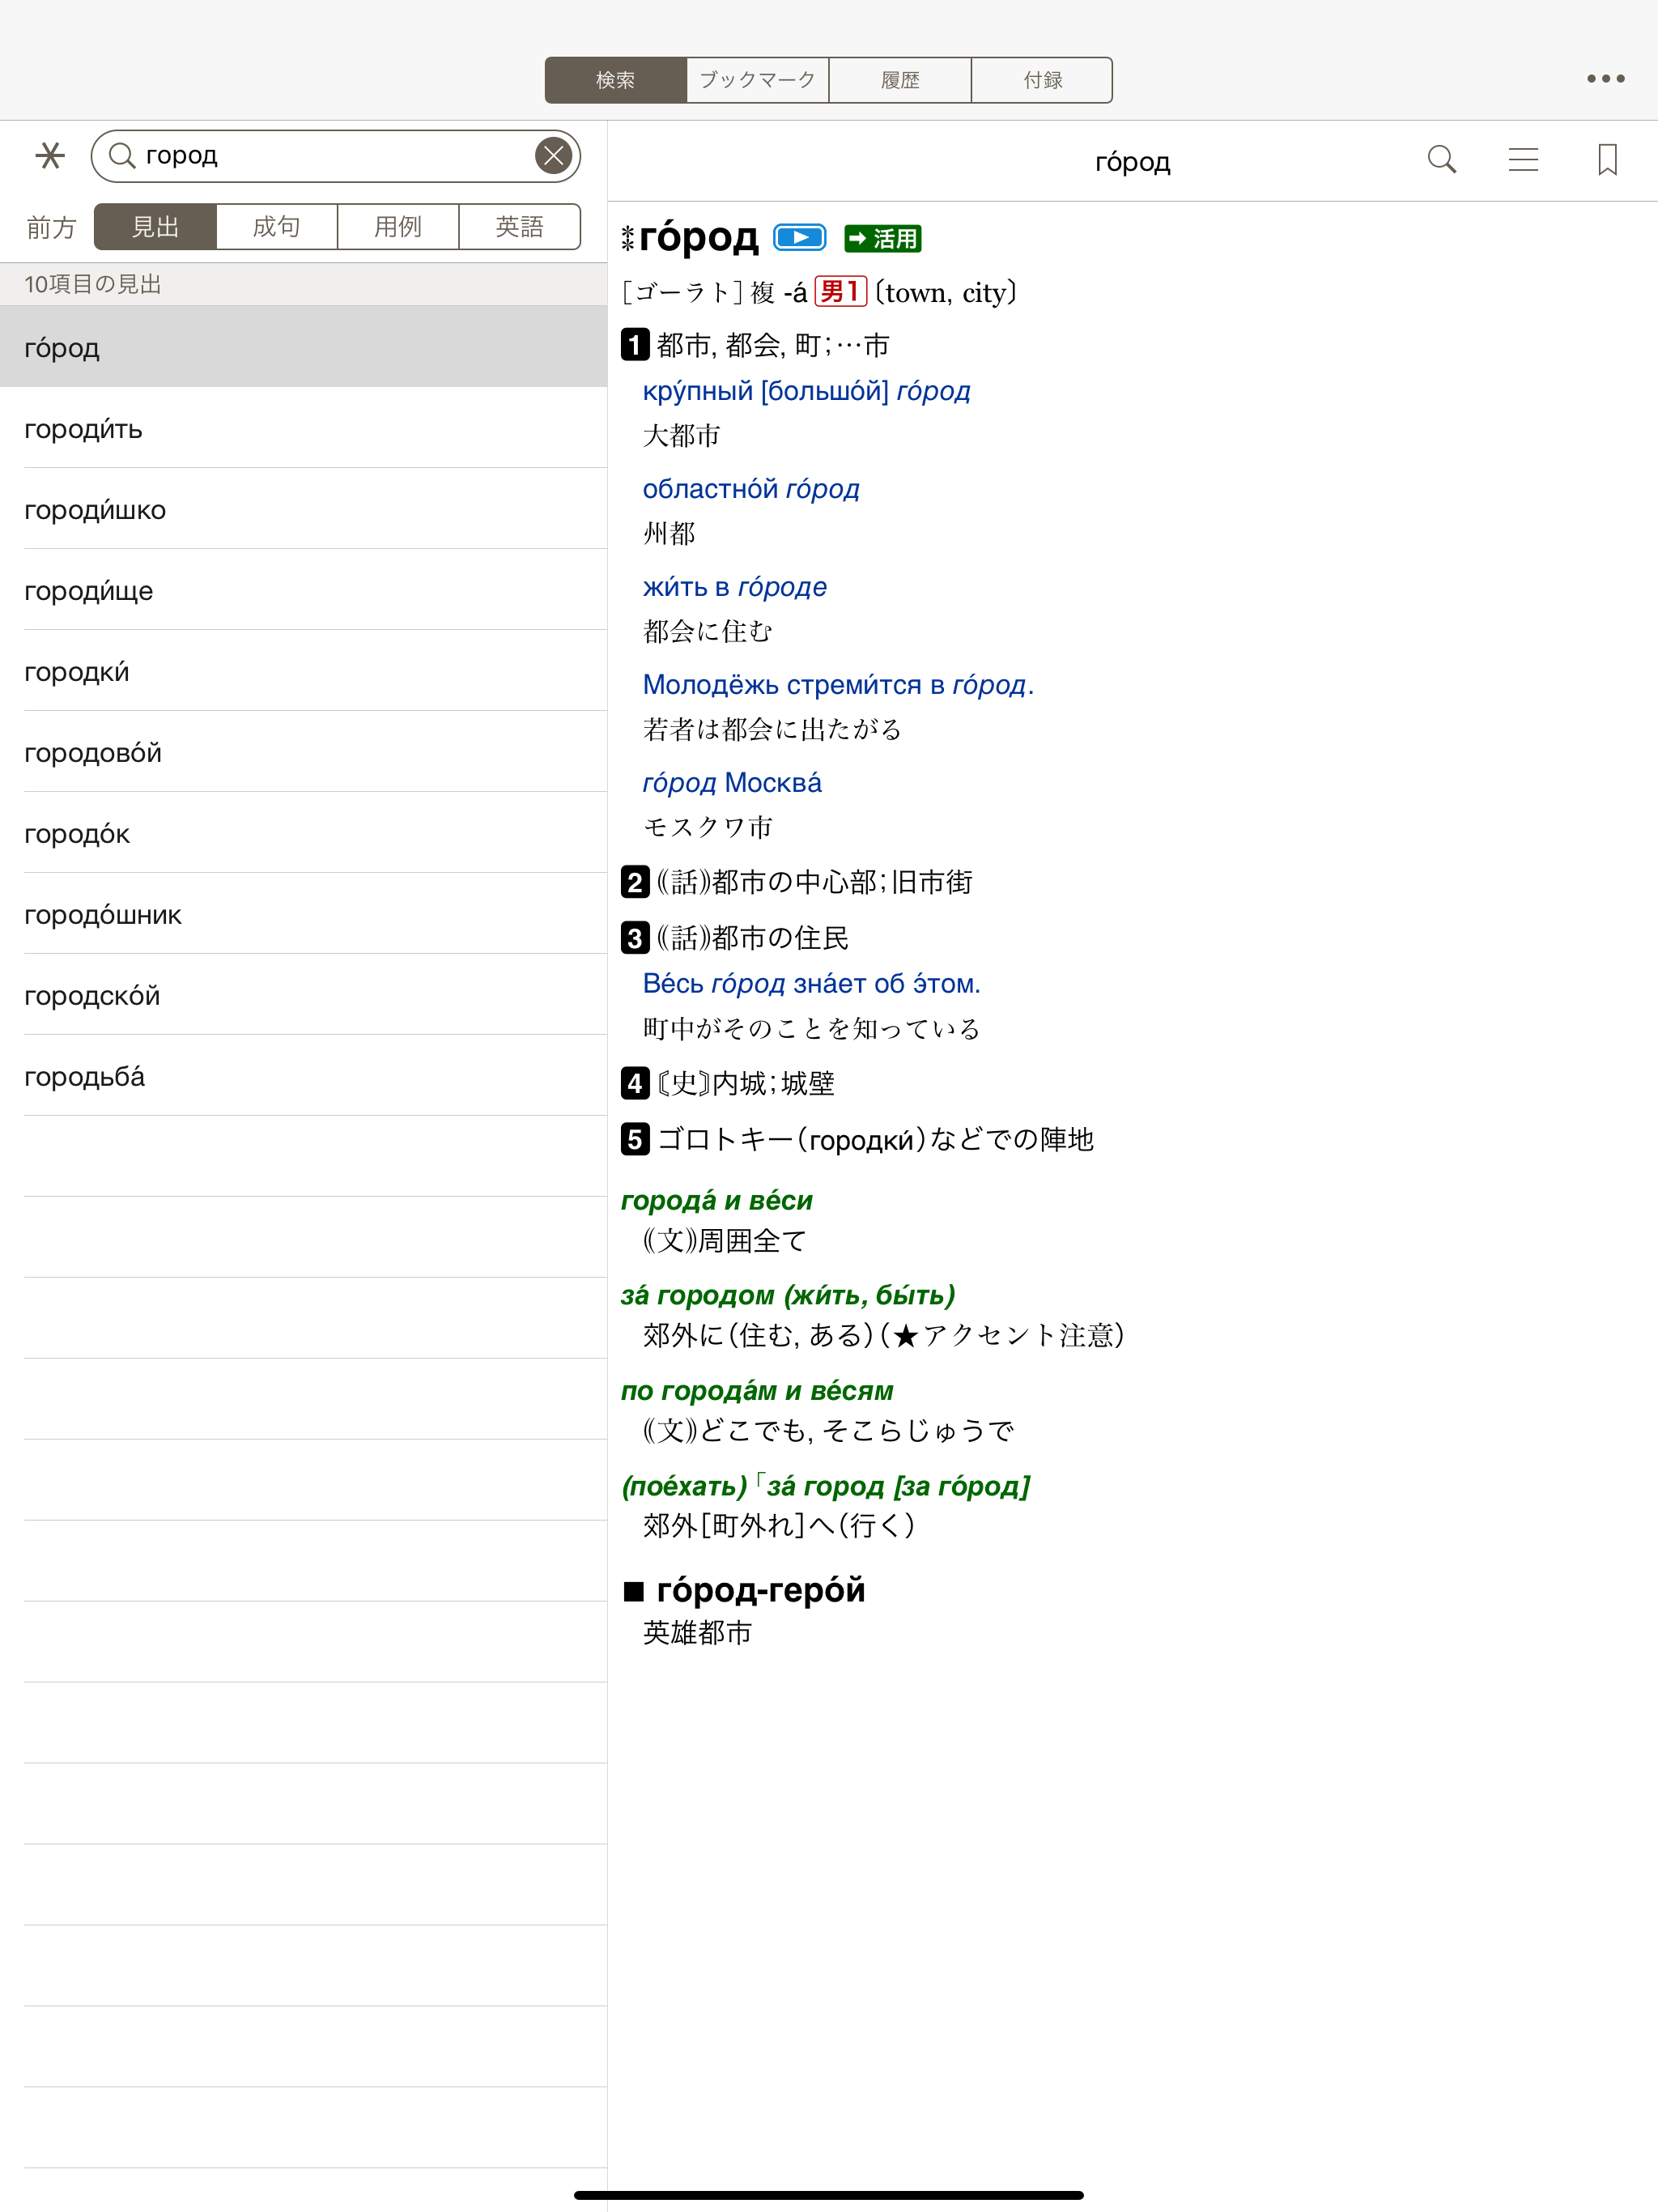The image size is (1658, 2212).
Task: Select городо́шник in results list
Action: 304,914
